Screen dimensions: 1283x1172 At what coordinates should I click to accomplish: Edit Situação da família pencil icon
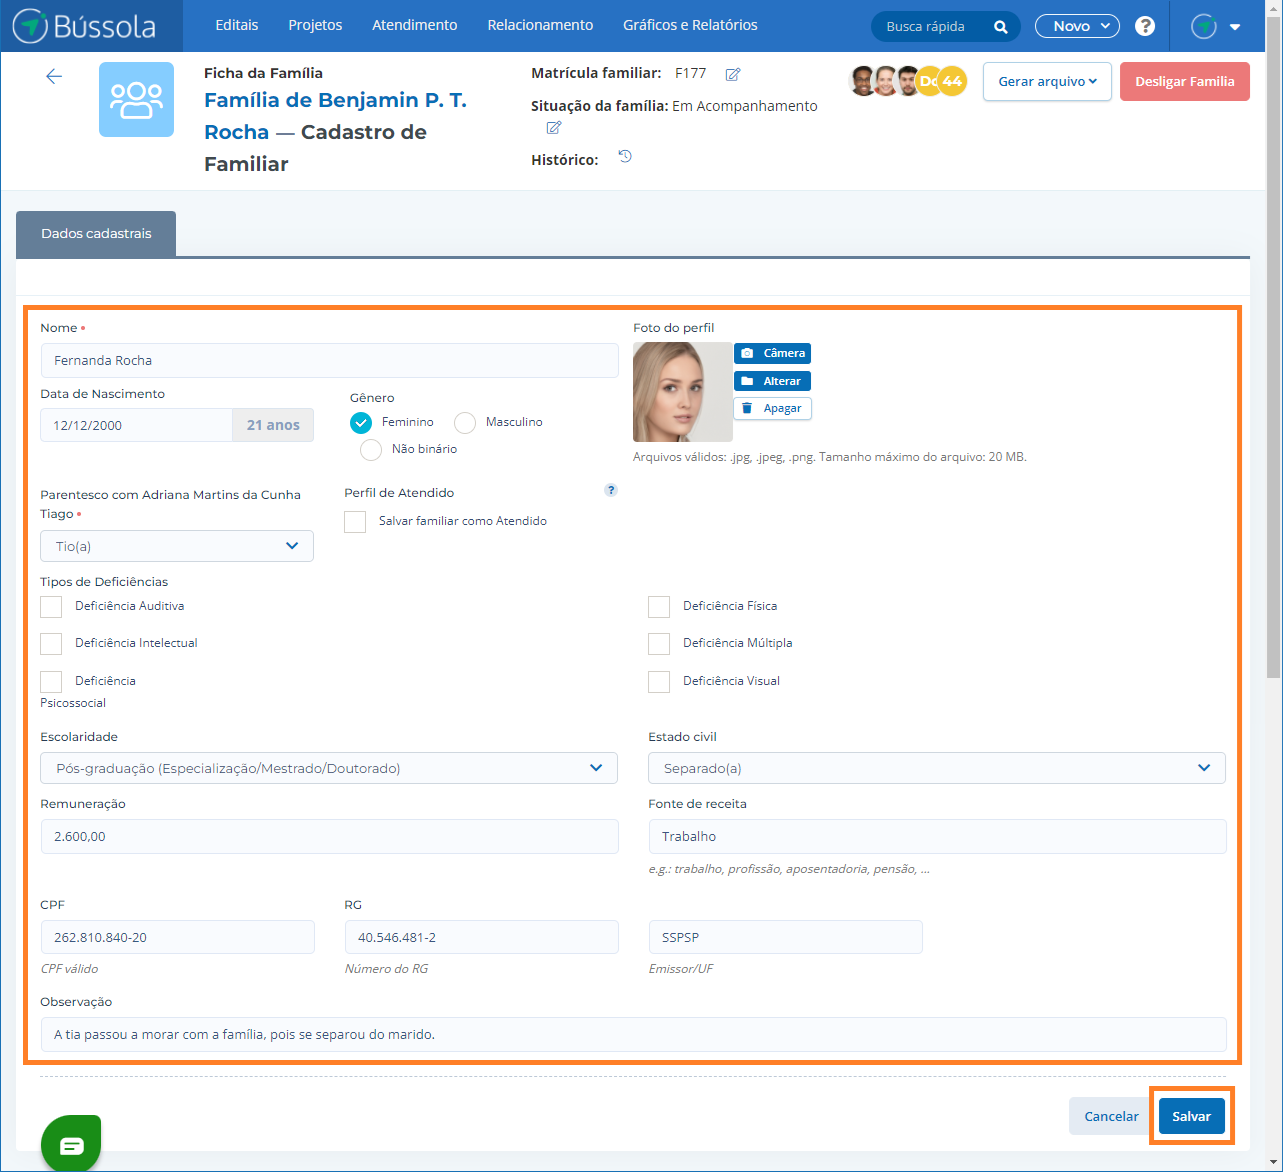click(554, 128)
